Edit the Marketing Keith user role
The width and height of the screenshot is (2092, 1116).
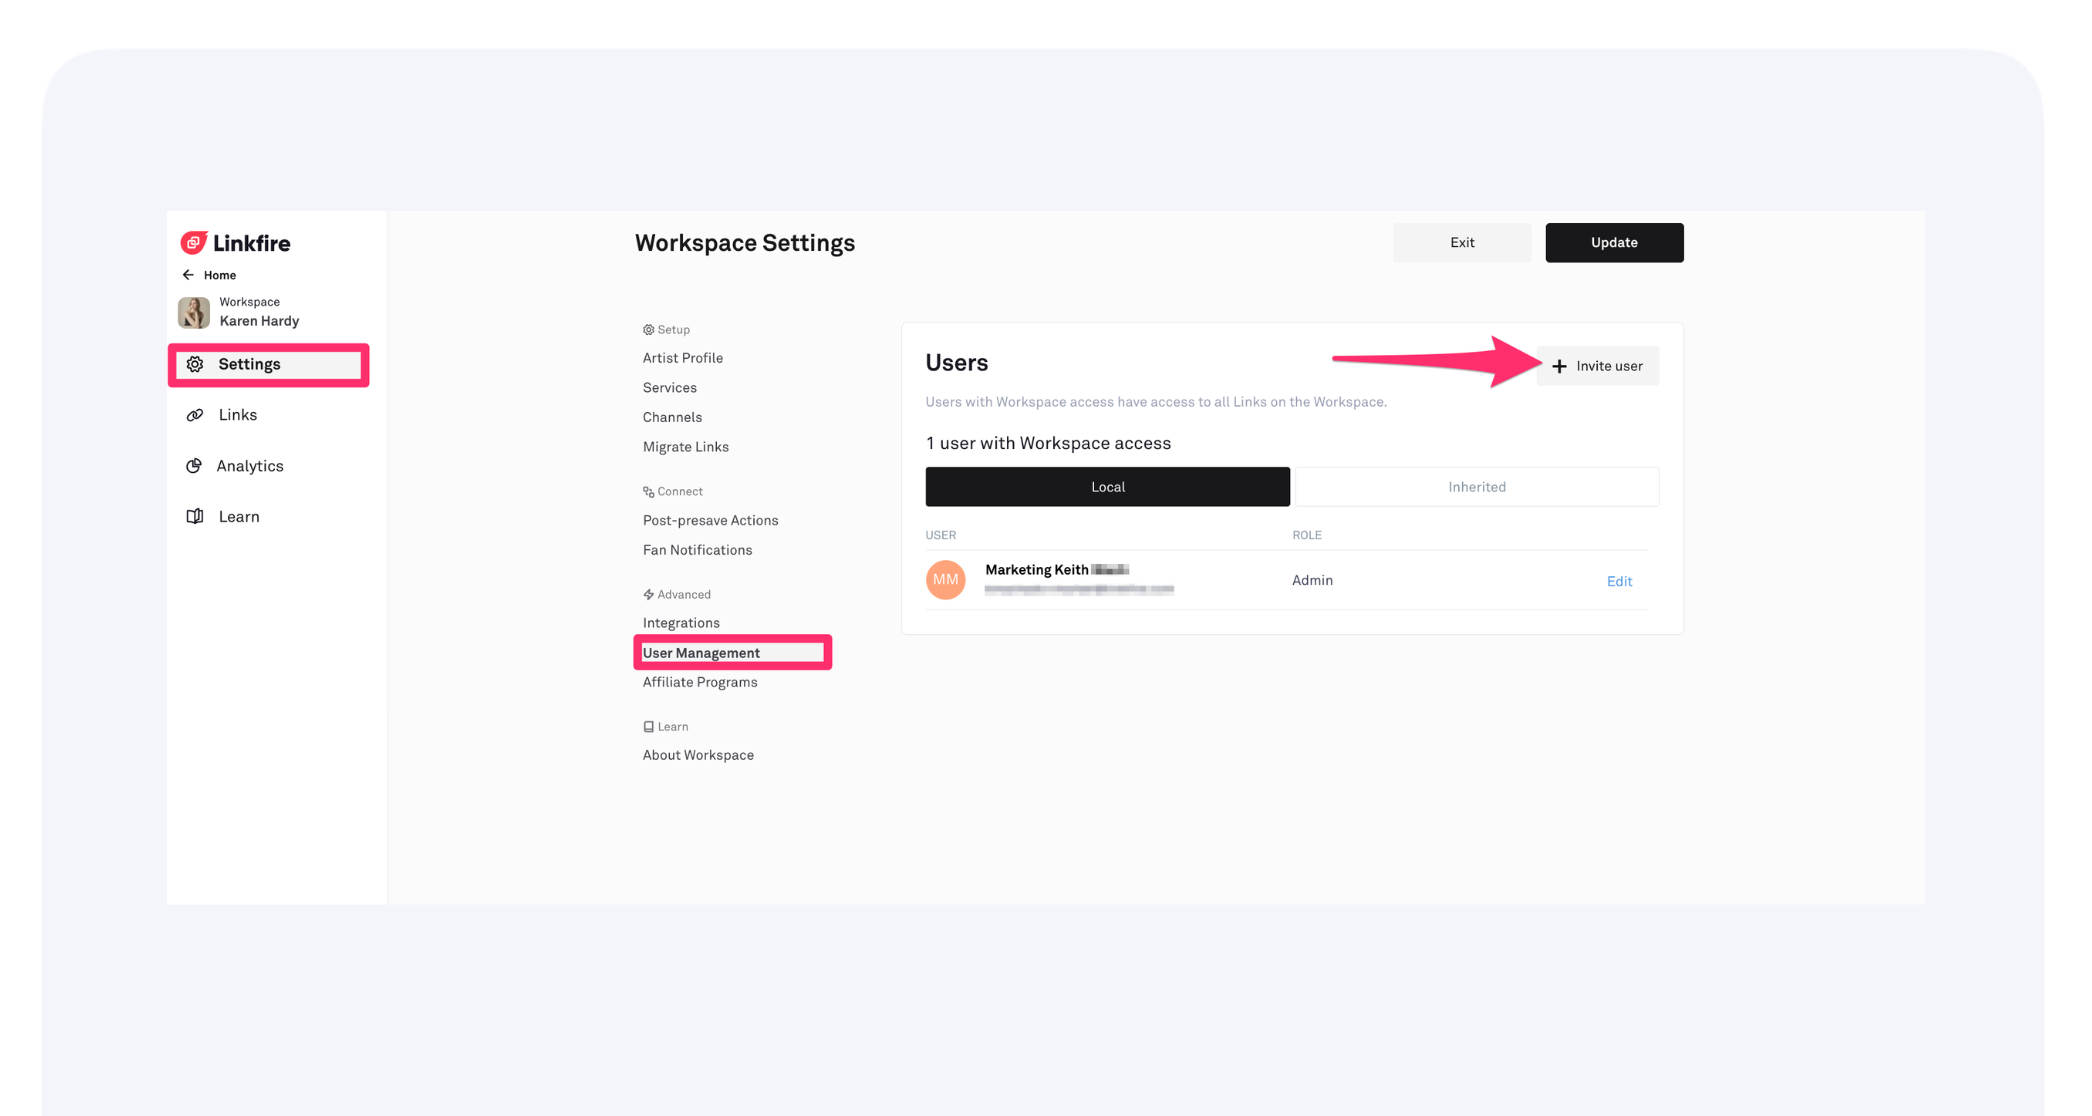(1619, 581)
